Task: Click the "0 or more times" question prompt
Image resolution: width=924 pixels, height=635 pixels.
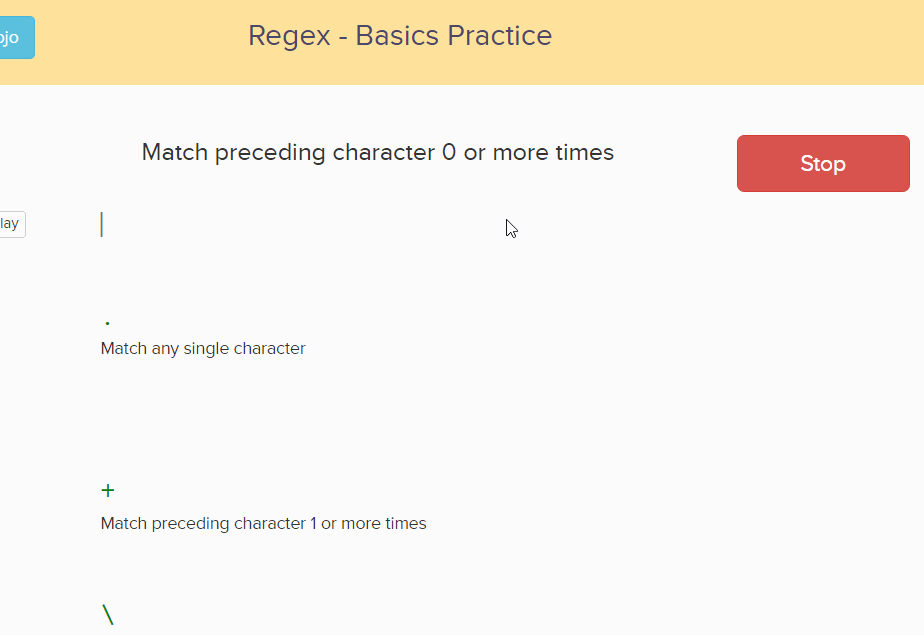Action: 377,153
